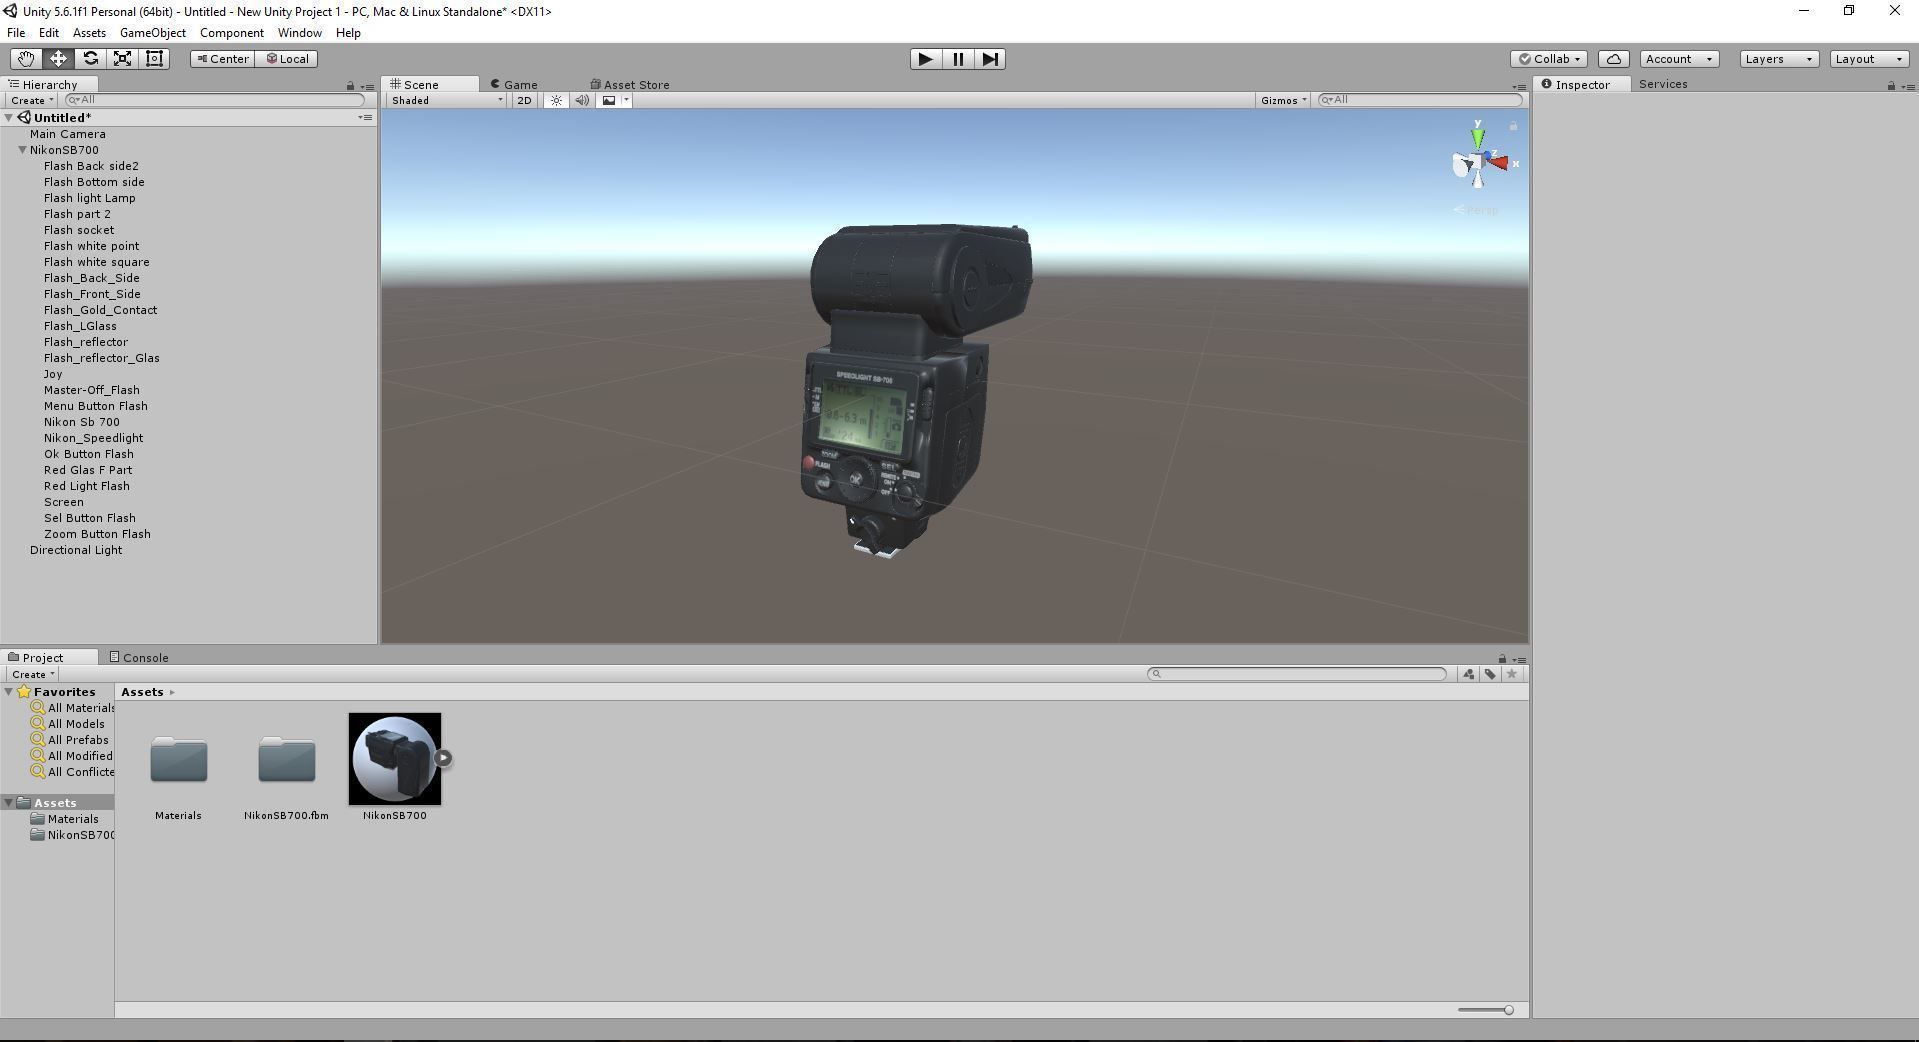
Task: Click the save search star icon
Action: pyautogui.click(x=1512, y=674)
